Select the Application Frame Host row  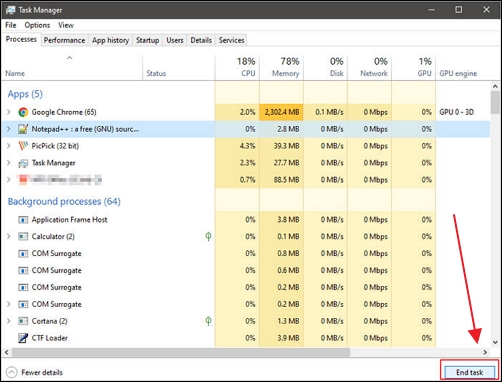246,220
